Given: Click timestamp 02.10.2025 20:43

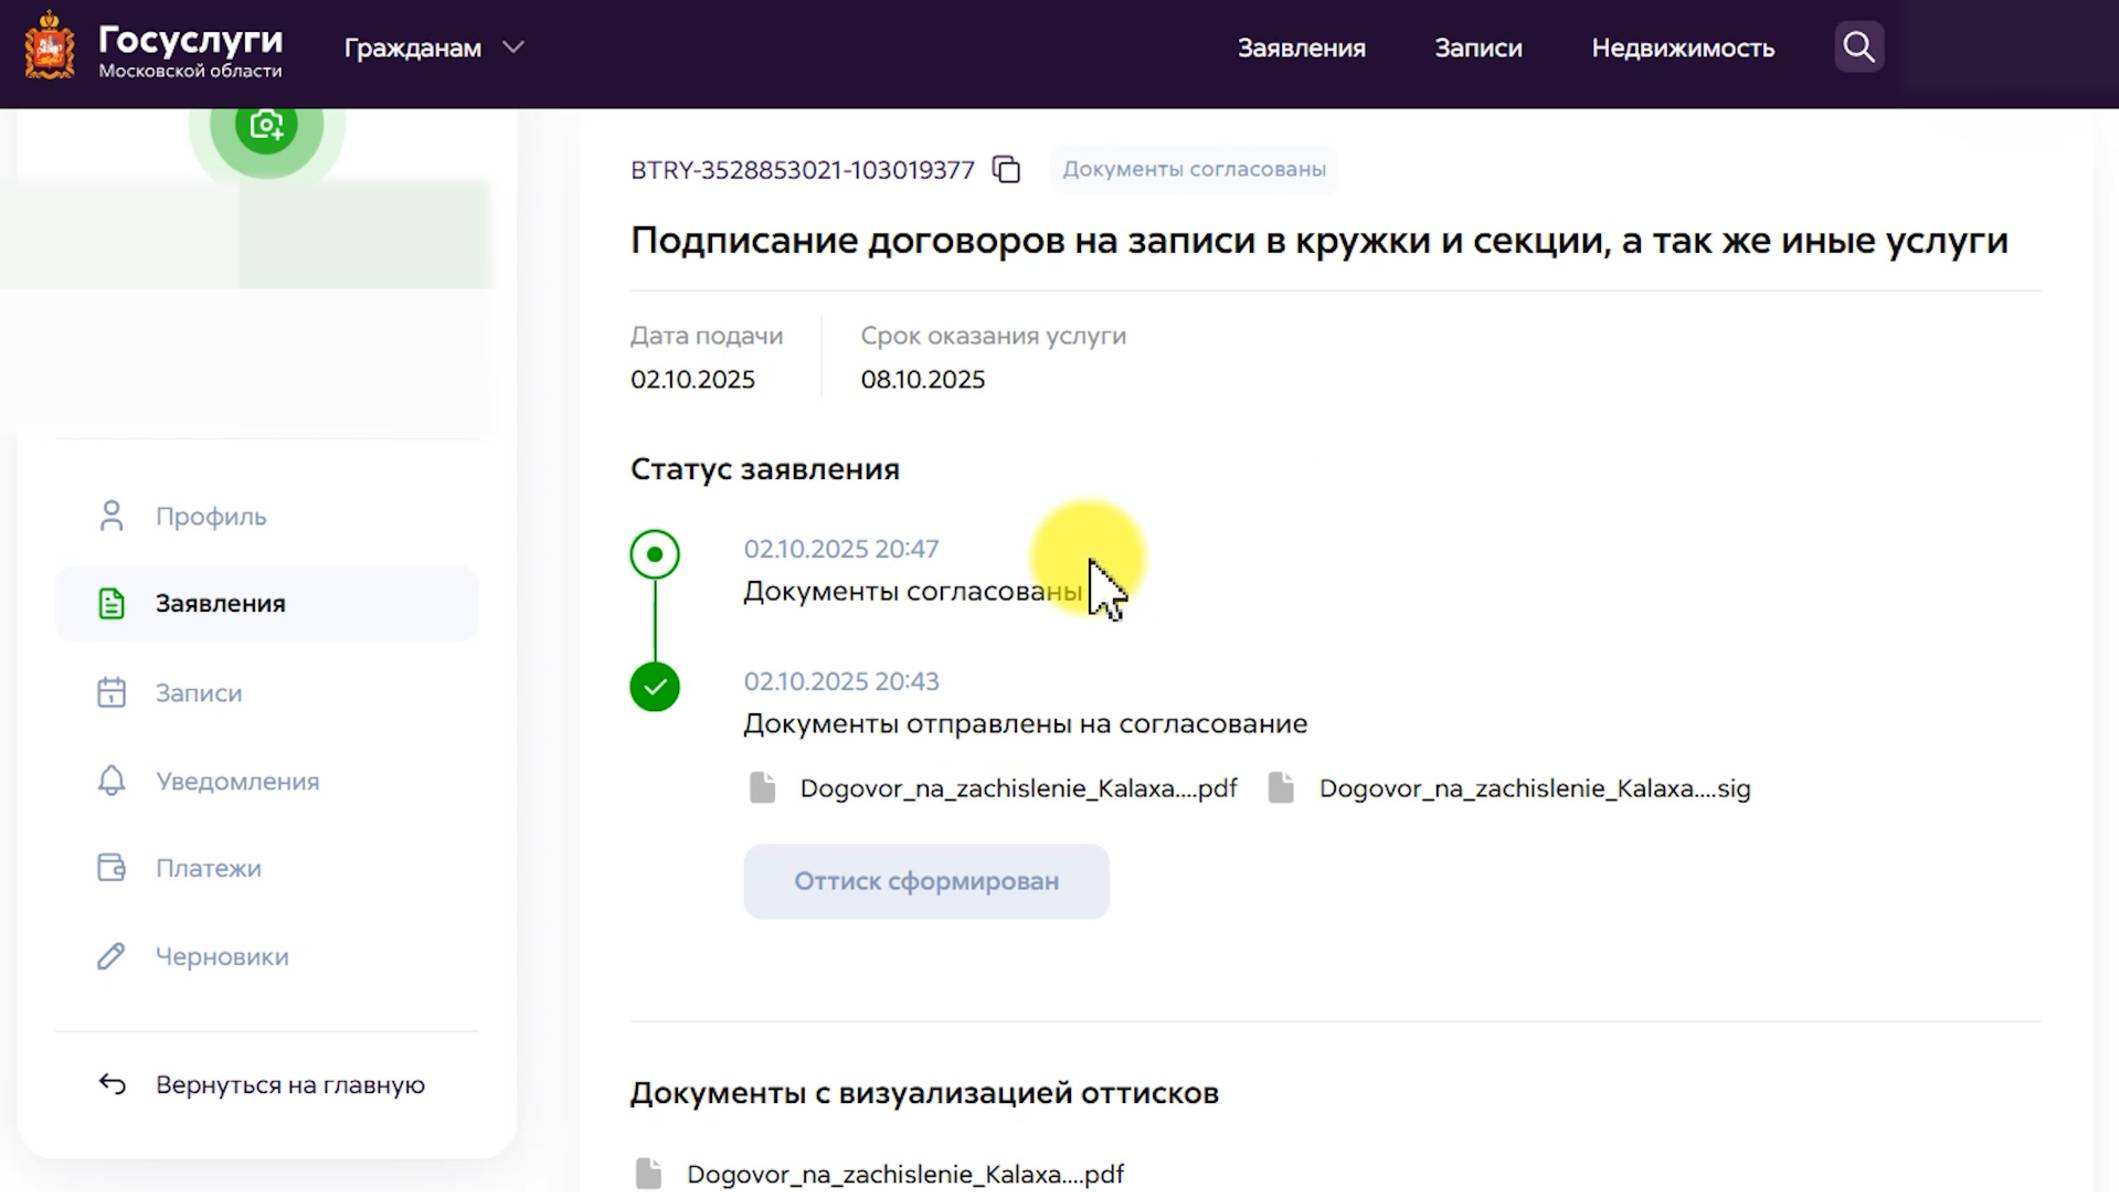Looking at the screenshot, I should click(841, 681).
